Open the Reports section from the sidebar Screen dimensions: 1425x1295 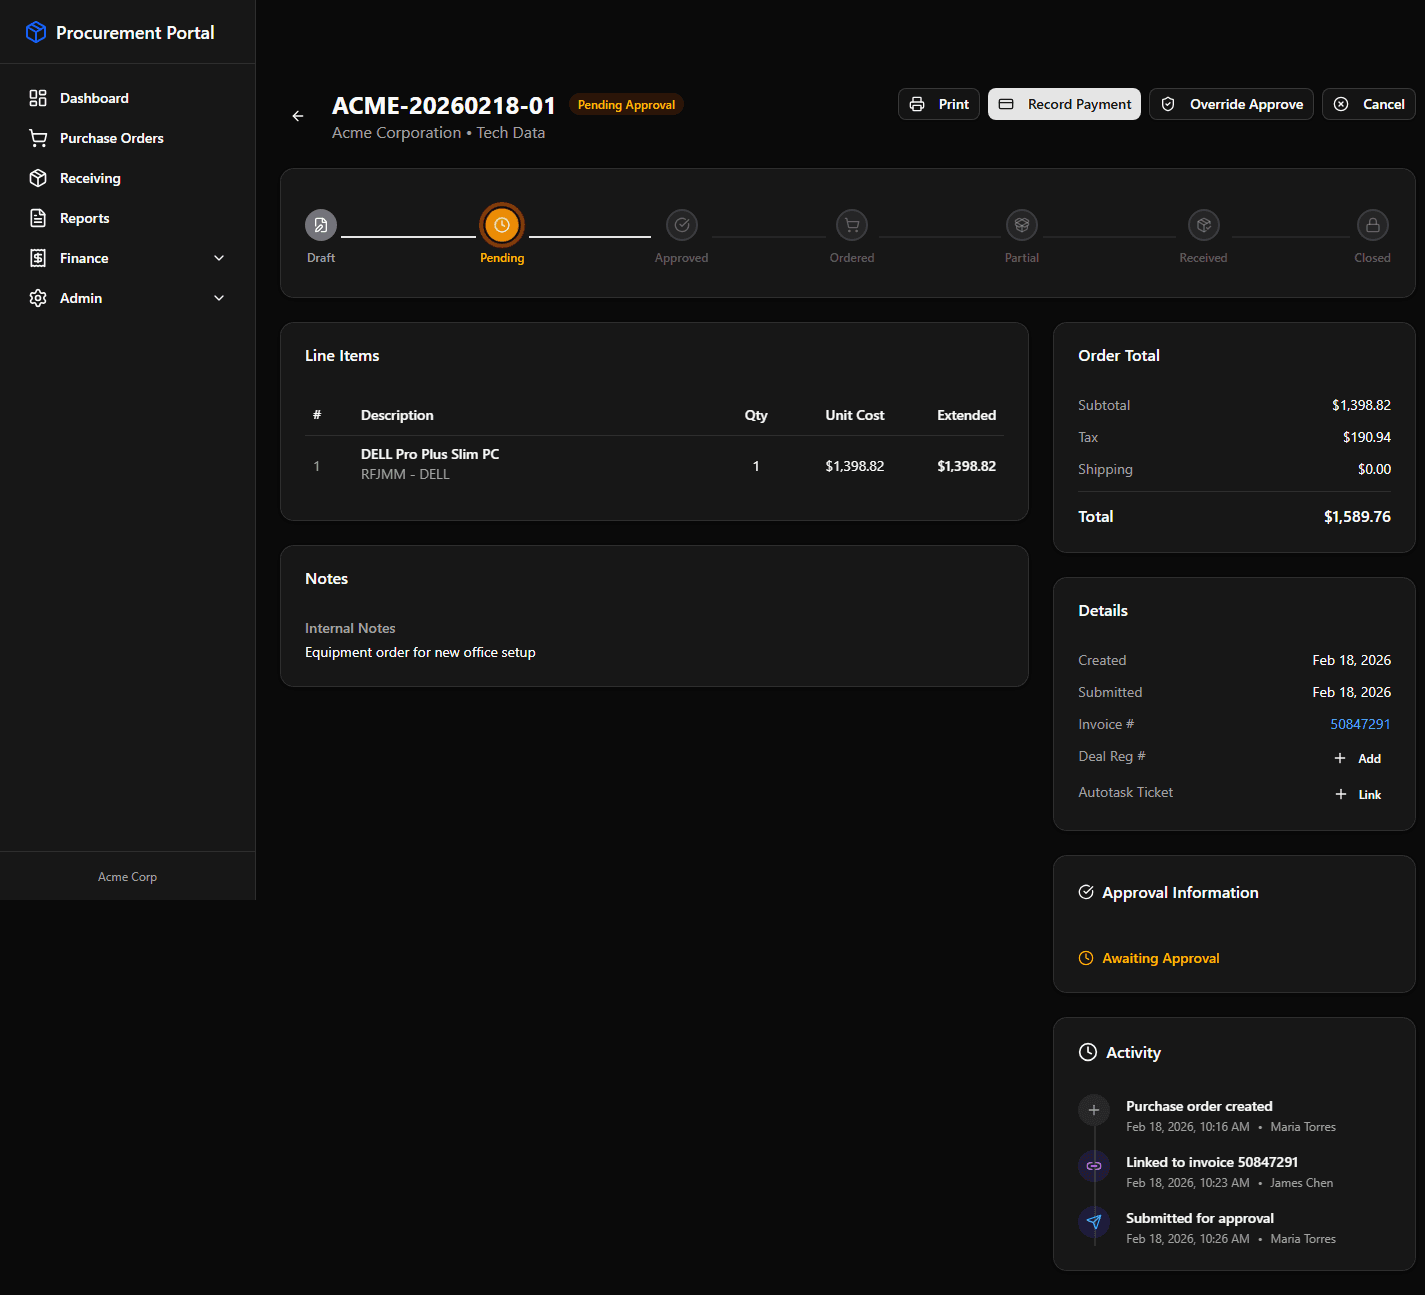point(85,218)
